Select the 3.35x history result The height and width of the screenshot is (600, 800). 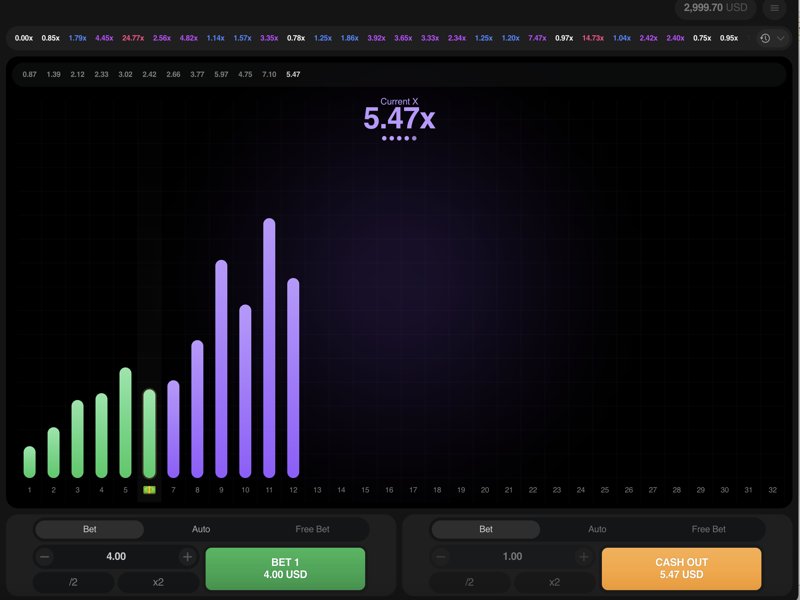point(269,38)
